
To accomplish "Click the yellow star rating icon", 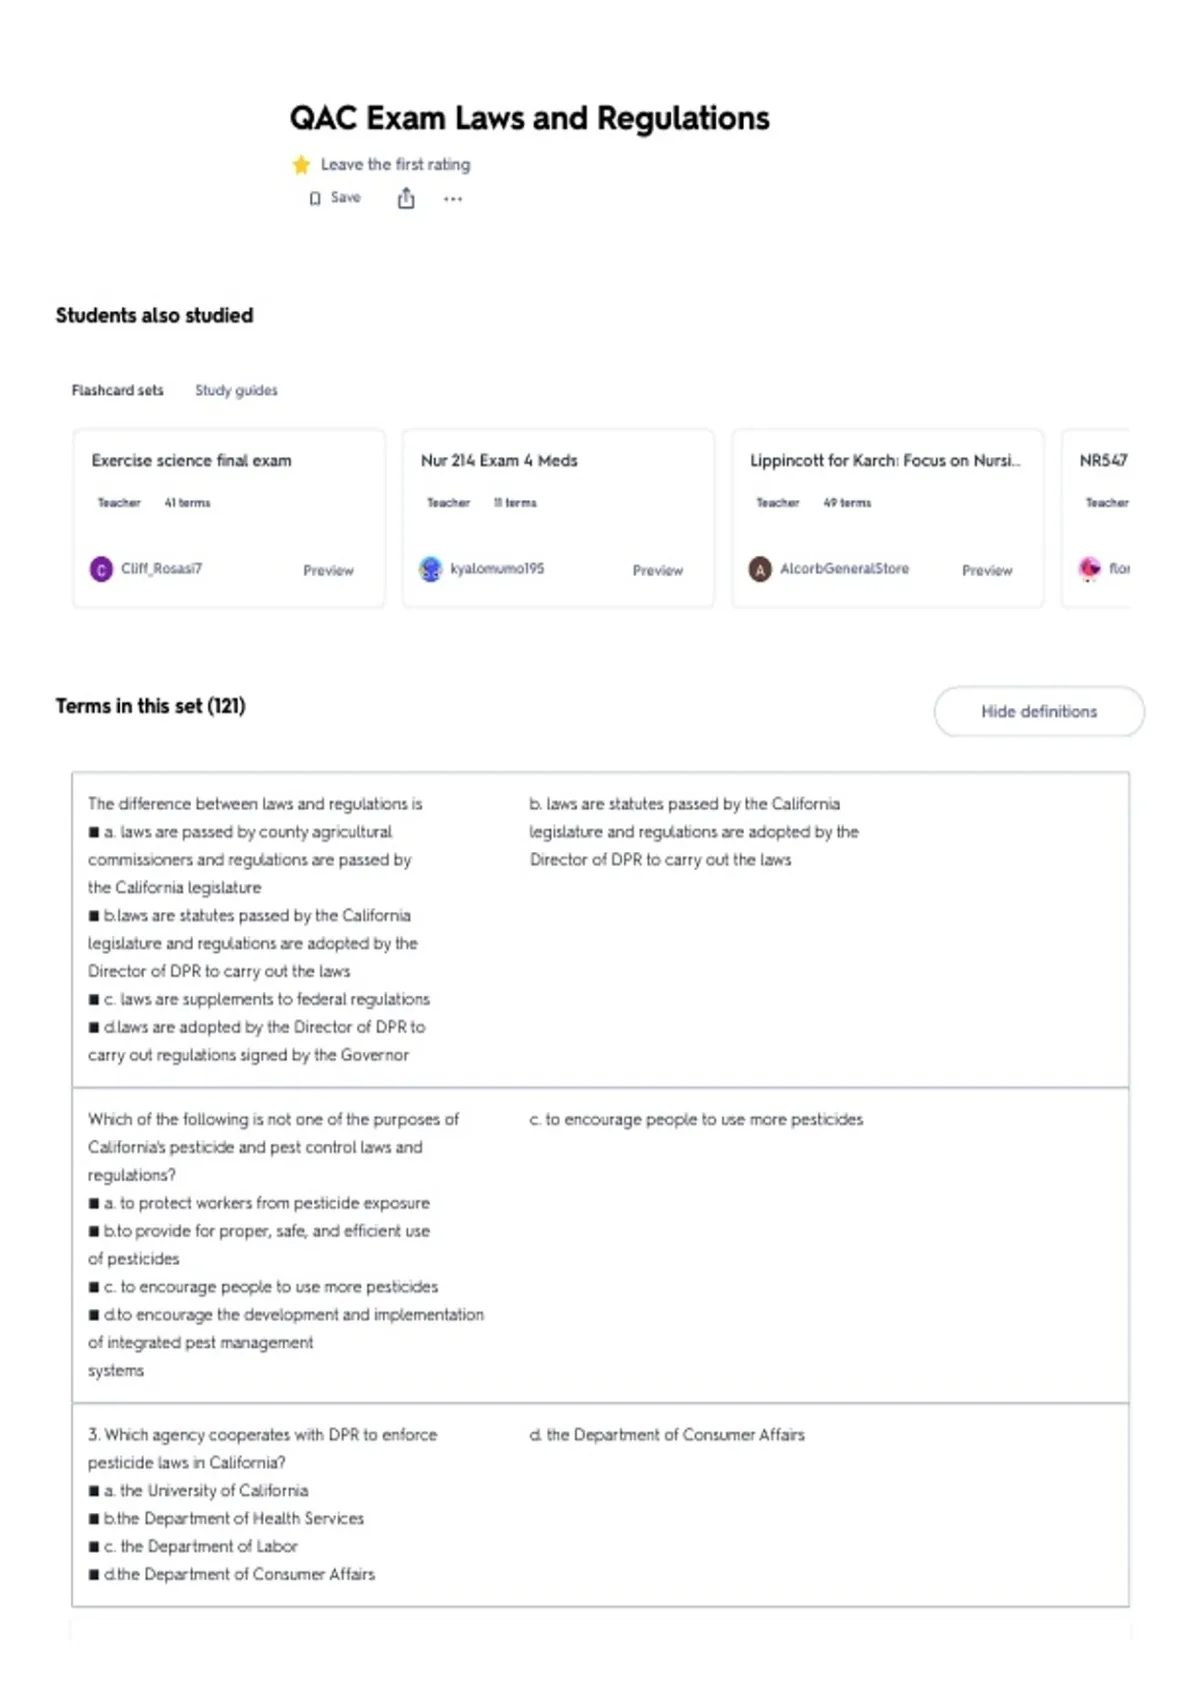I will [x=301, y=165].
